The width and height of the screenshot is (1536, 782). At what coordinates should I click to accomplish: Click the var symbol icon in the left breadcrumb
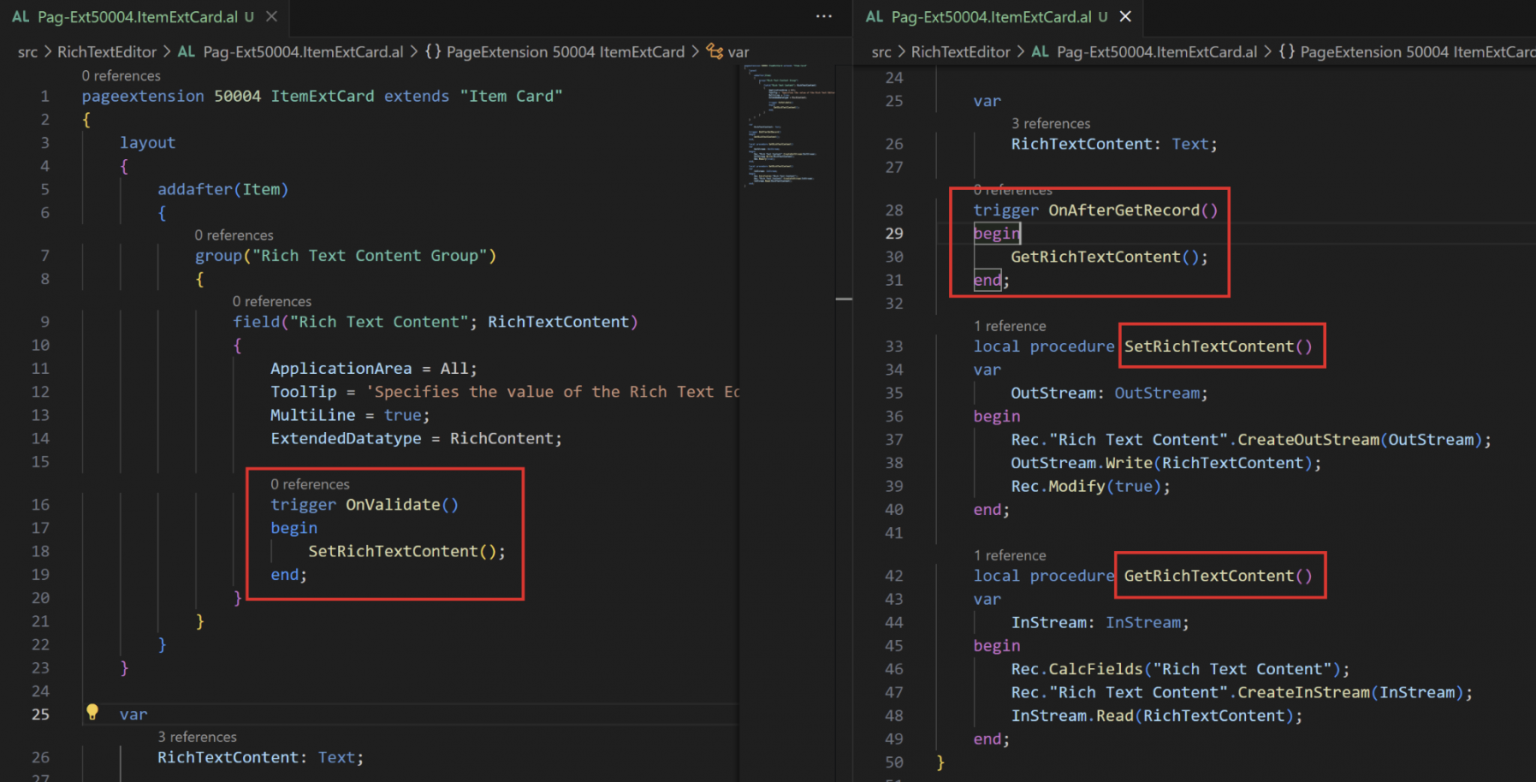(x=714, y=52)
